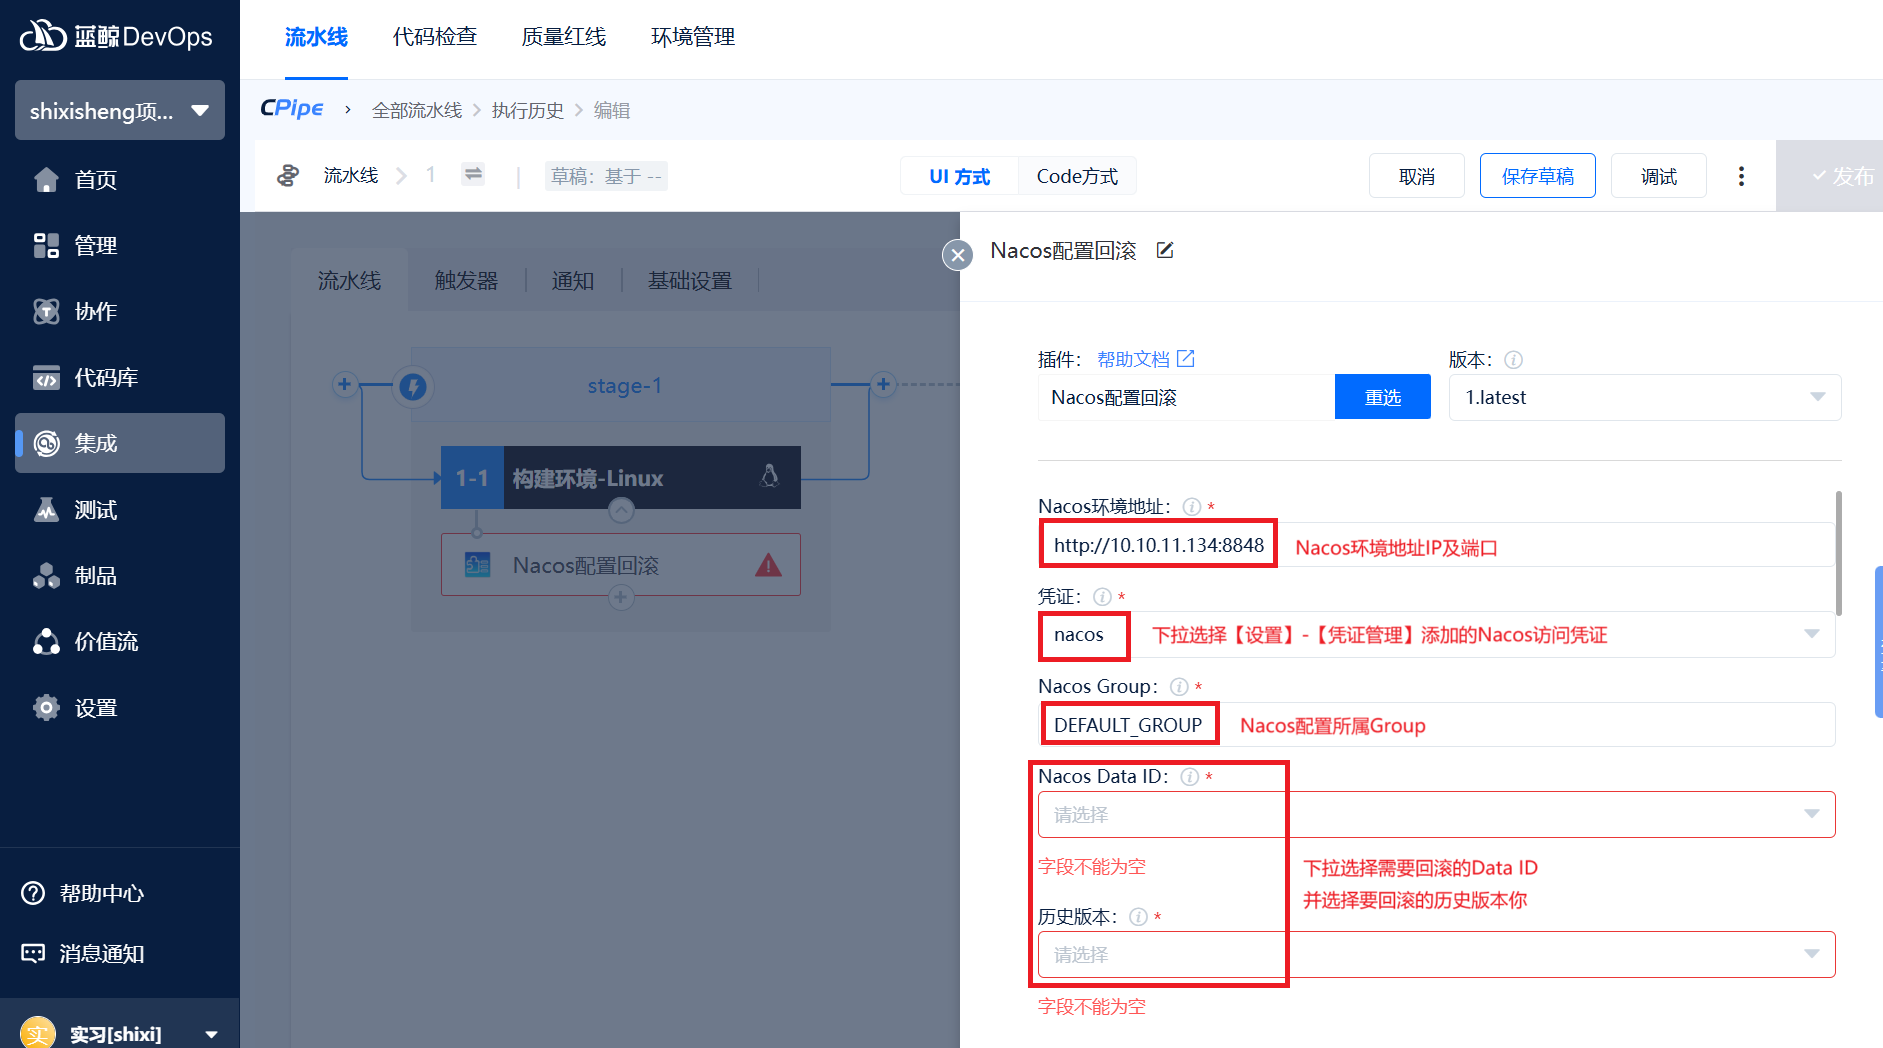This screenshot has height=1048, width=1883.
Task: Go to the 质量红线 top tab
Action: (563, 38)
